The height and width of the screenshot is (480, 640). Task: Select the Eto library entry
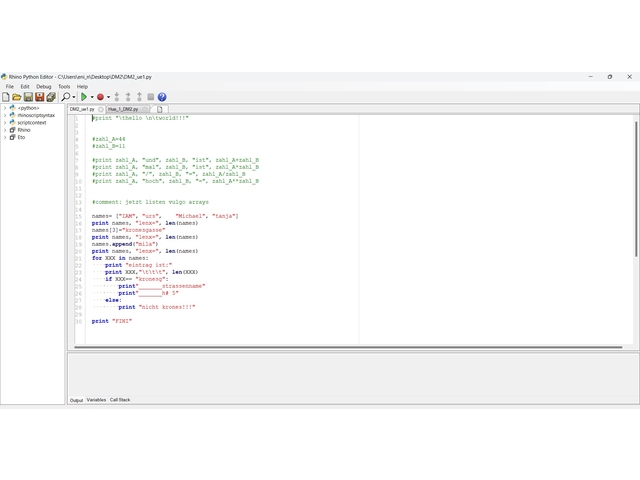click(x=21, y=138)
